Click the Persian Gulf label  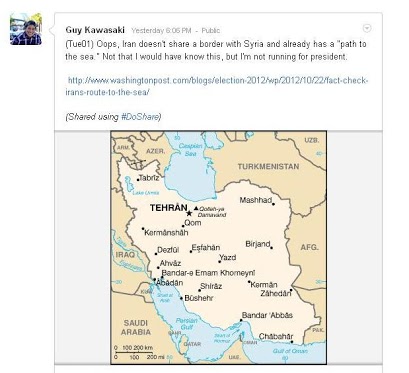[187, 324]
